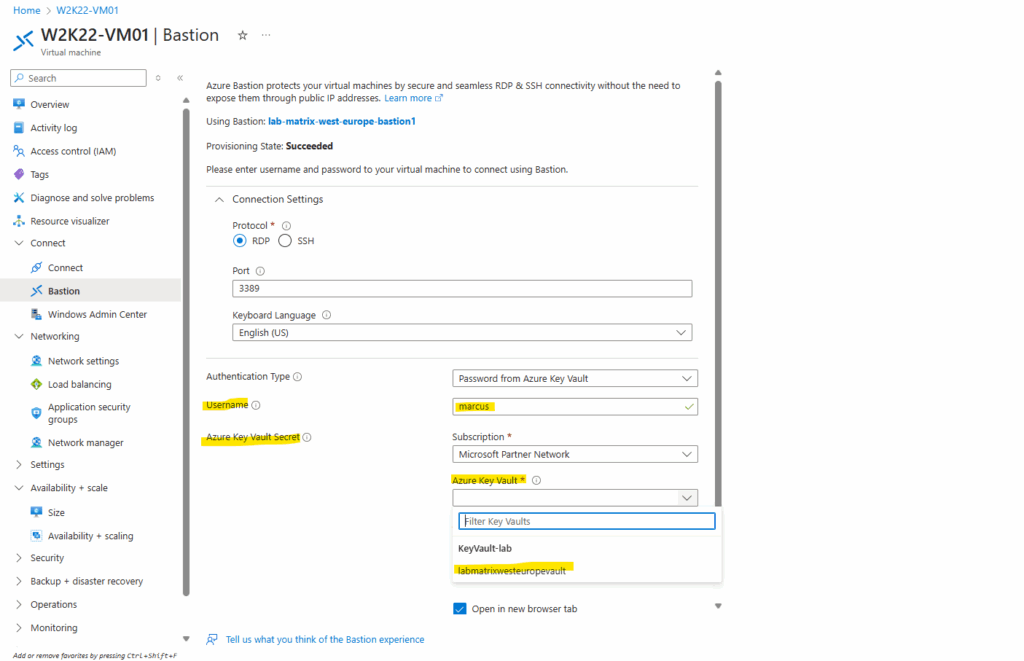Click the Bastion icon in the sidebar

(37, 291)
